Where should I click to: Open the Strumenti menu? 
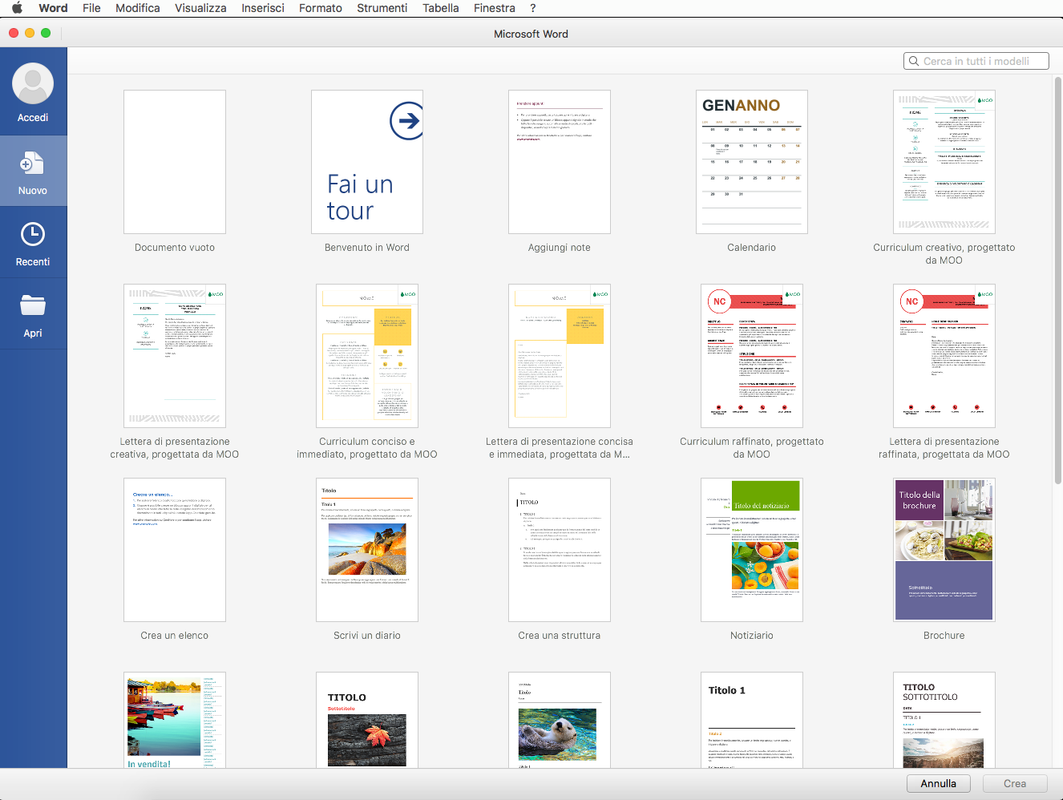pos(382,8)
